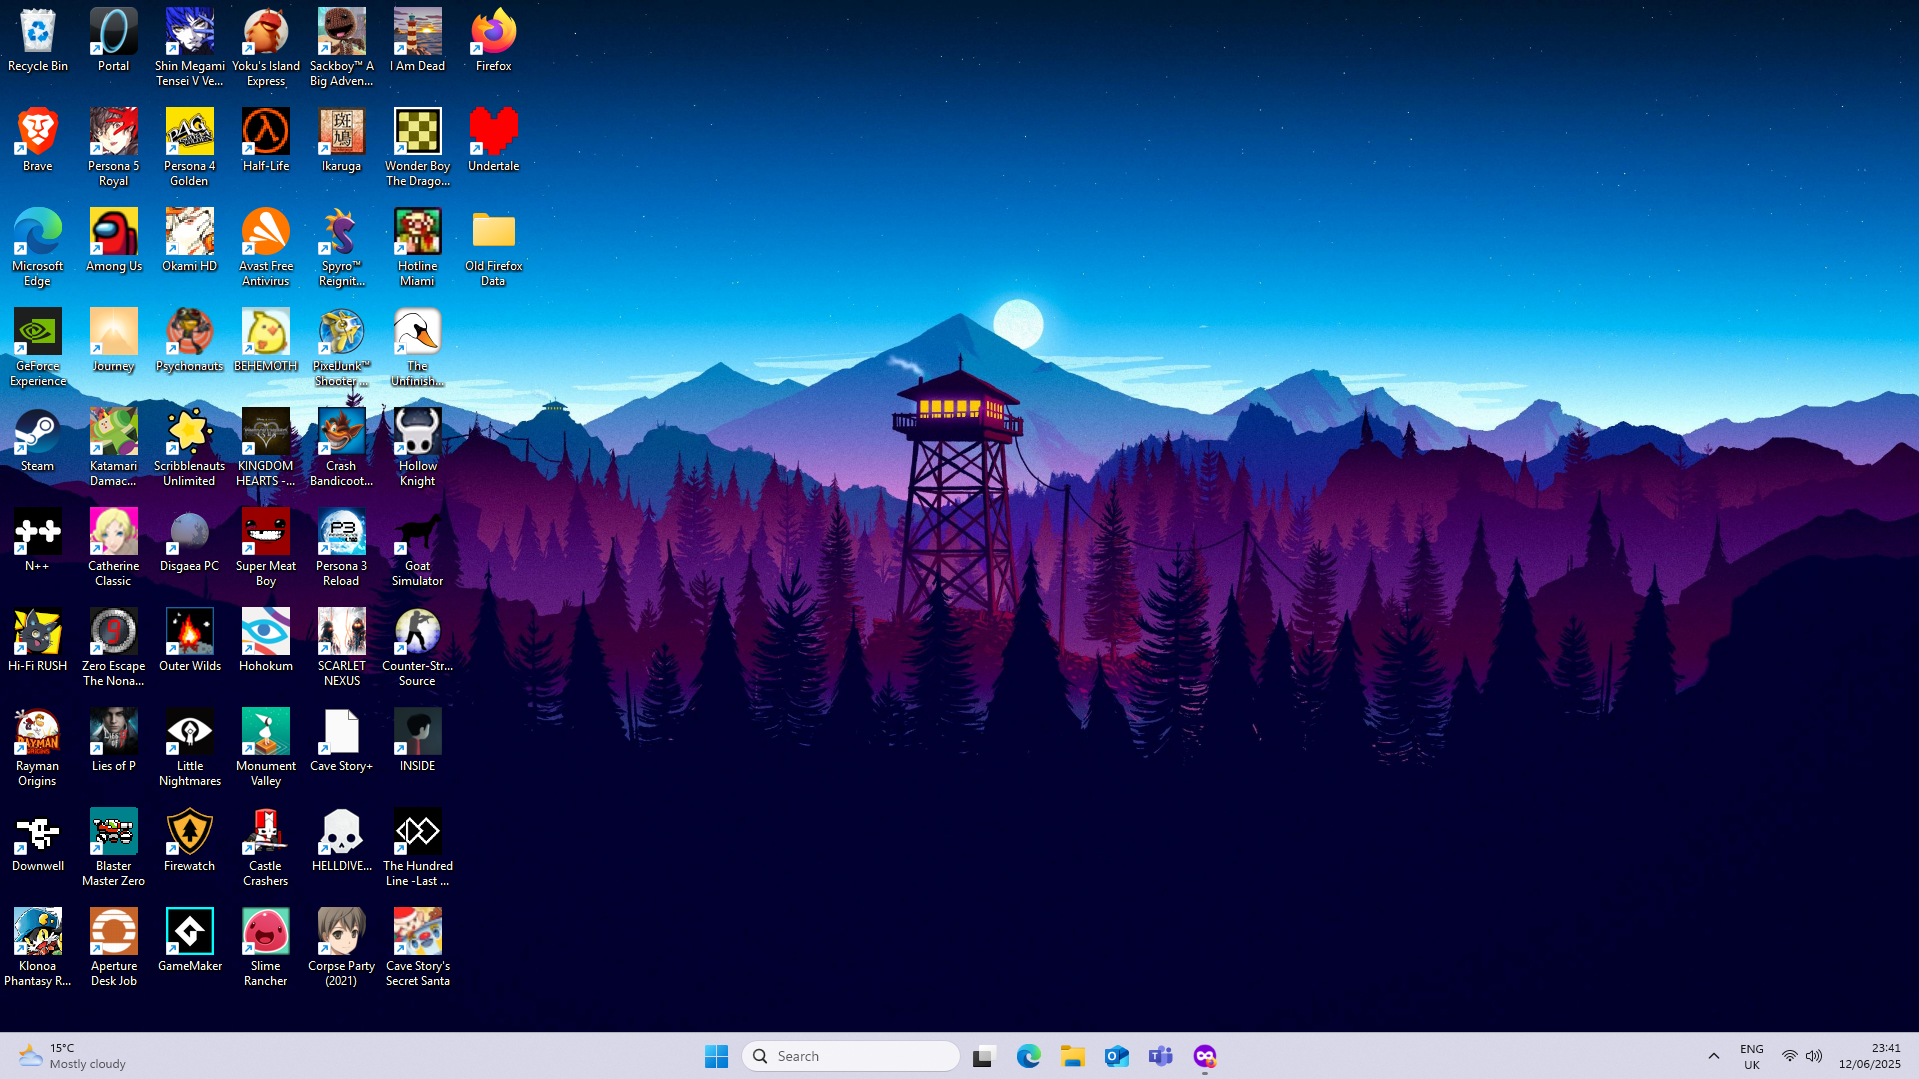Screen dimensions: 1919x1079
Task: Select the Firewatch shield icon
Action: (x=190, y=832)
